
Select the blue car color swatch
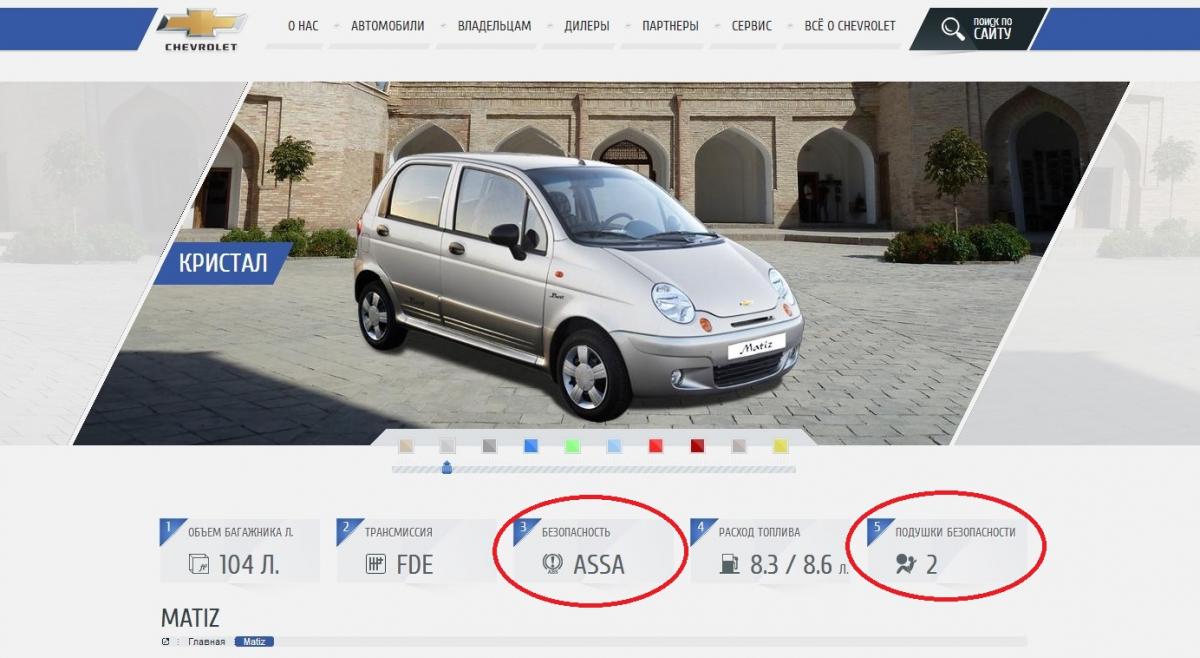click(531, 446)
